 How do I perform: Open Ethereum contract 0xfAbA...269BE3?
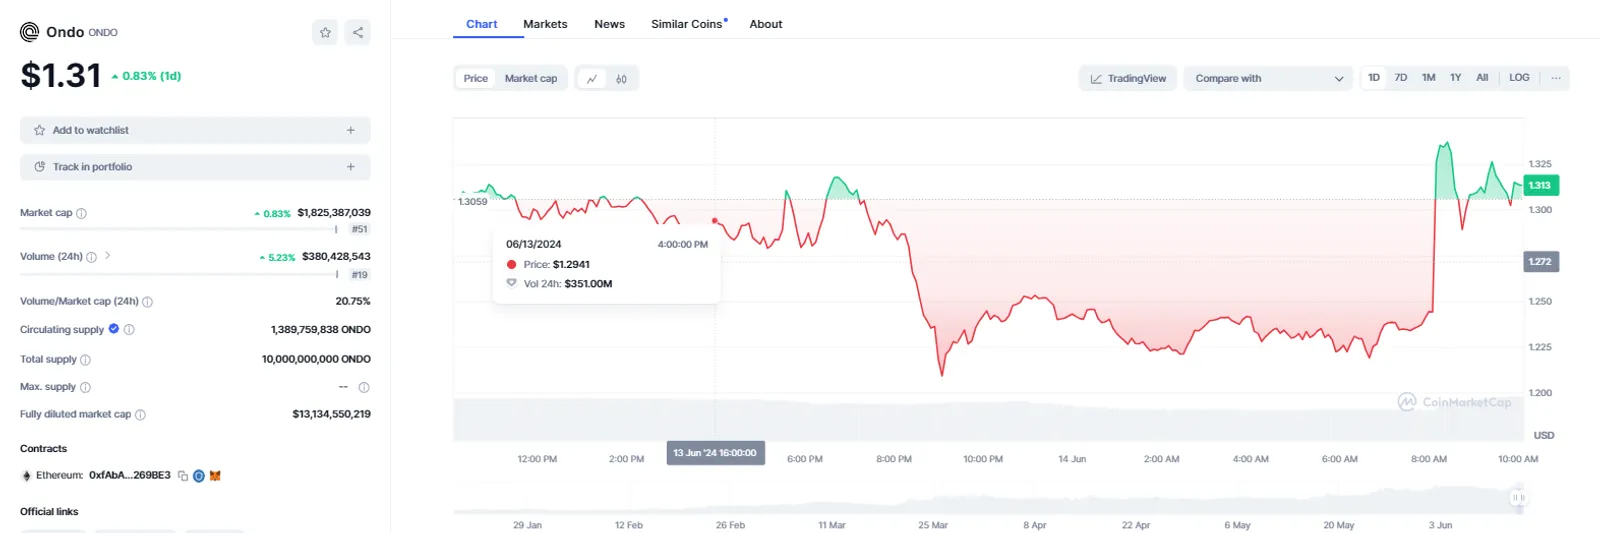(x=130, y=476)
